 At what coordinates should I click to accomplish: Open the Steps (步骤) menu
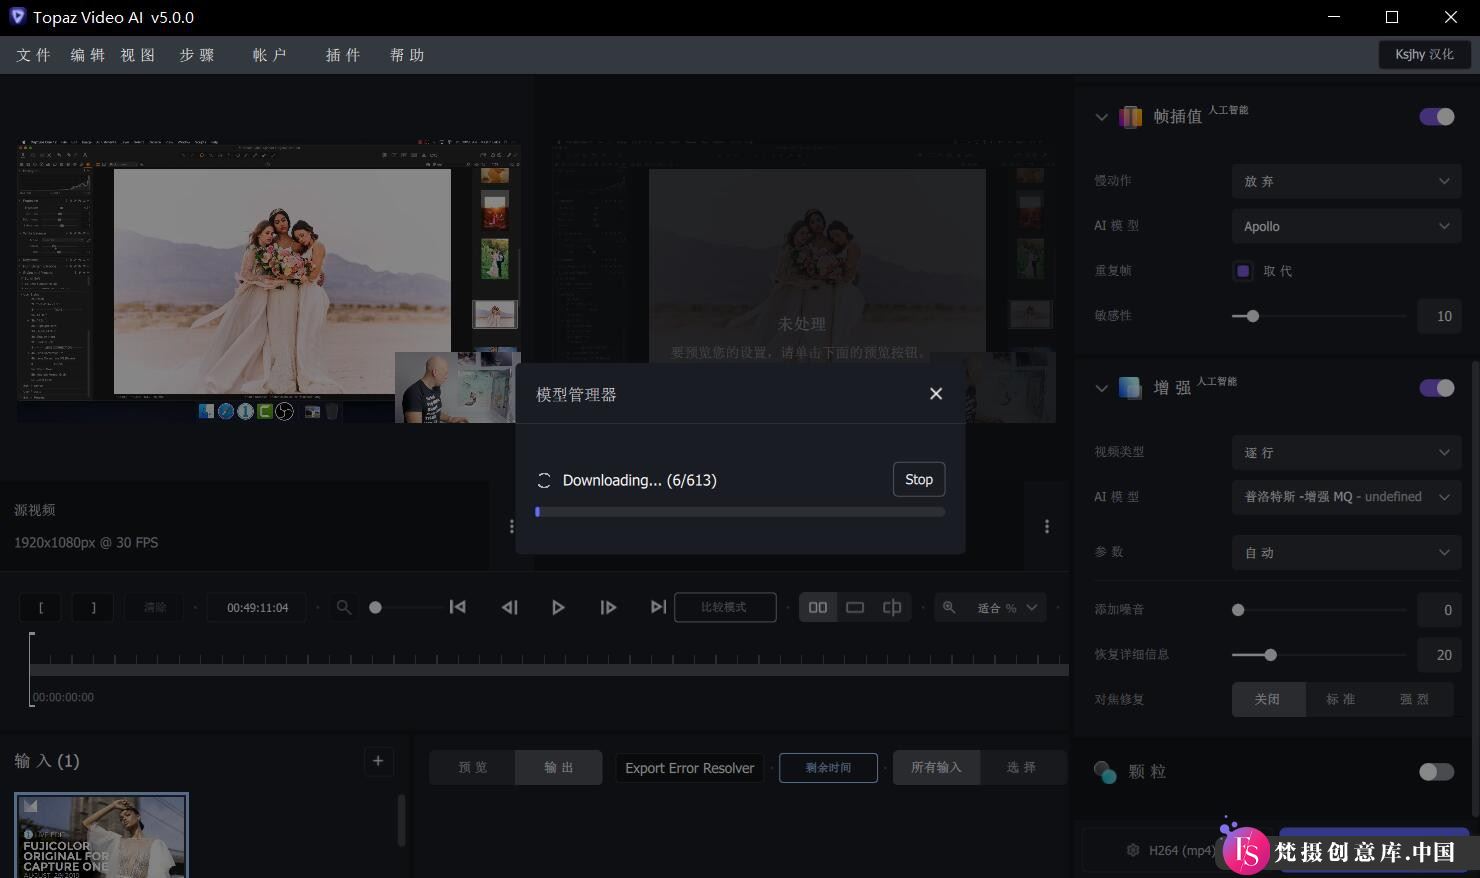[197, 55]
